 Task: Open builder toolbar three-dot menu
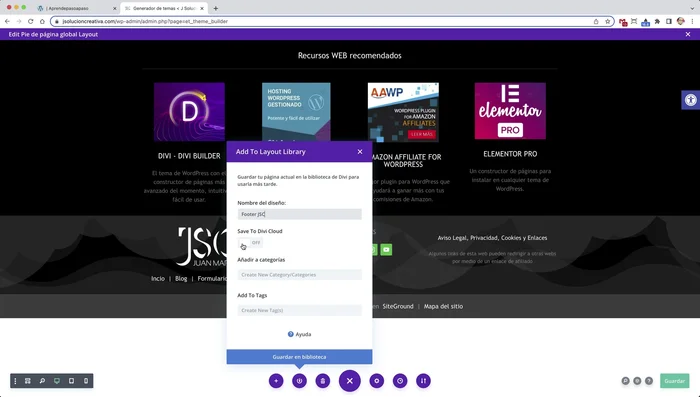[x=15, y=381]
